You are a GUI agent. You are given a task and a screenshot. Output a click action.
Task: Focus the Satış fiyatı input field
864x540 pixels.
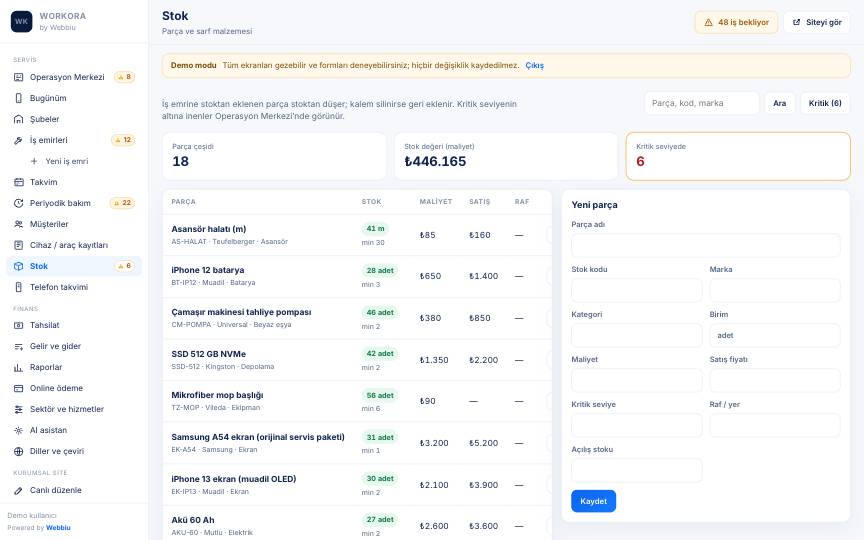[775, 380]
